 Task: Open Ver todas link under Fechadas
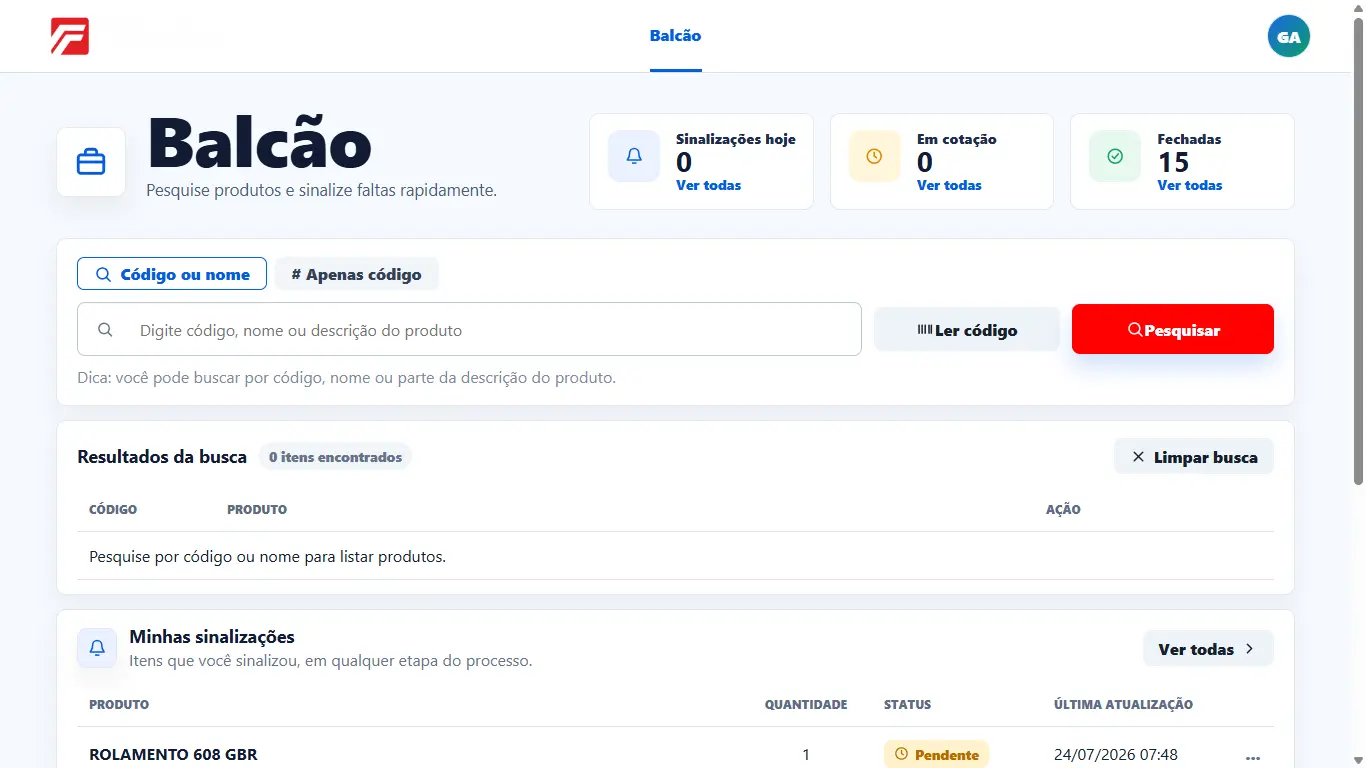[x=1190, y=185]
